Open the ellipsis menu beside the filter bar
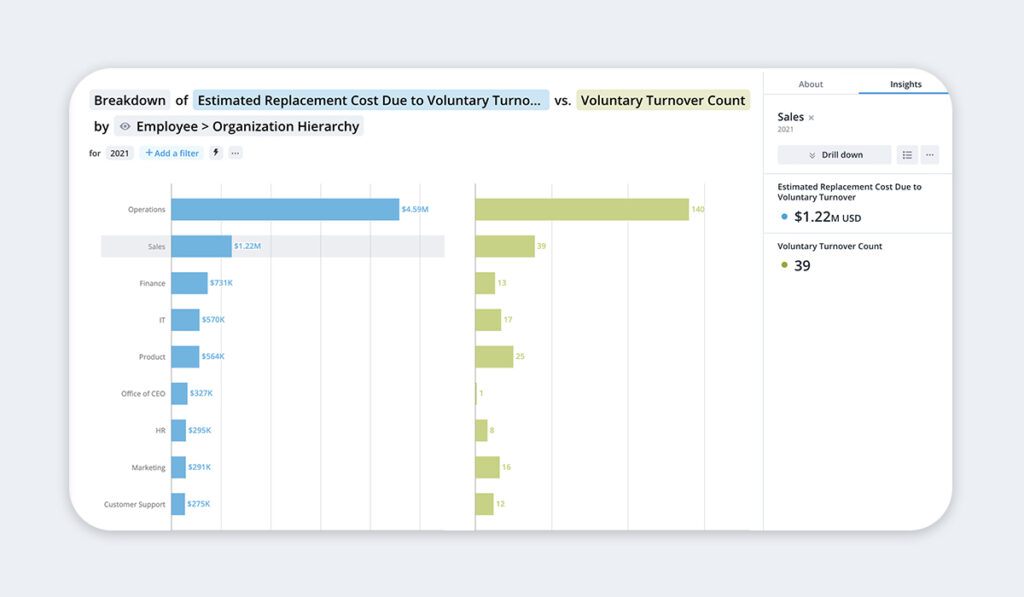The width and height of the screenshot is (1024, 597). [x=235, y=153]
